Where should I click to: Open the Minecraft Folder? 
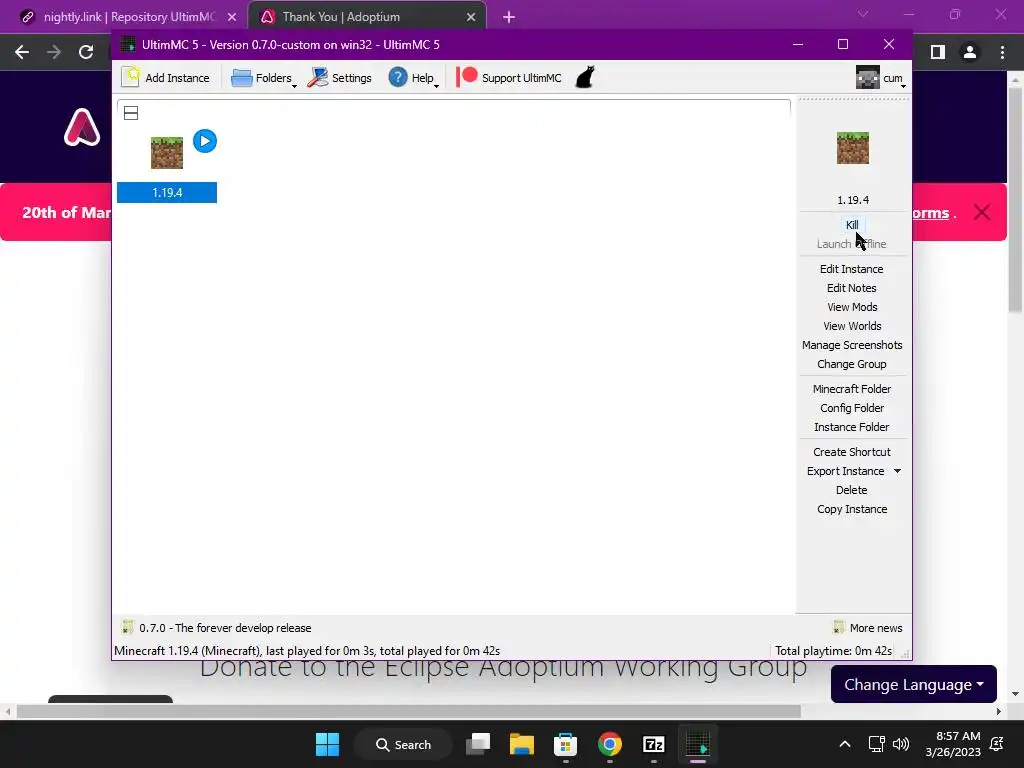coord(852,389)
